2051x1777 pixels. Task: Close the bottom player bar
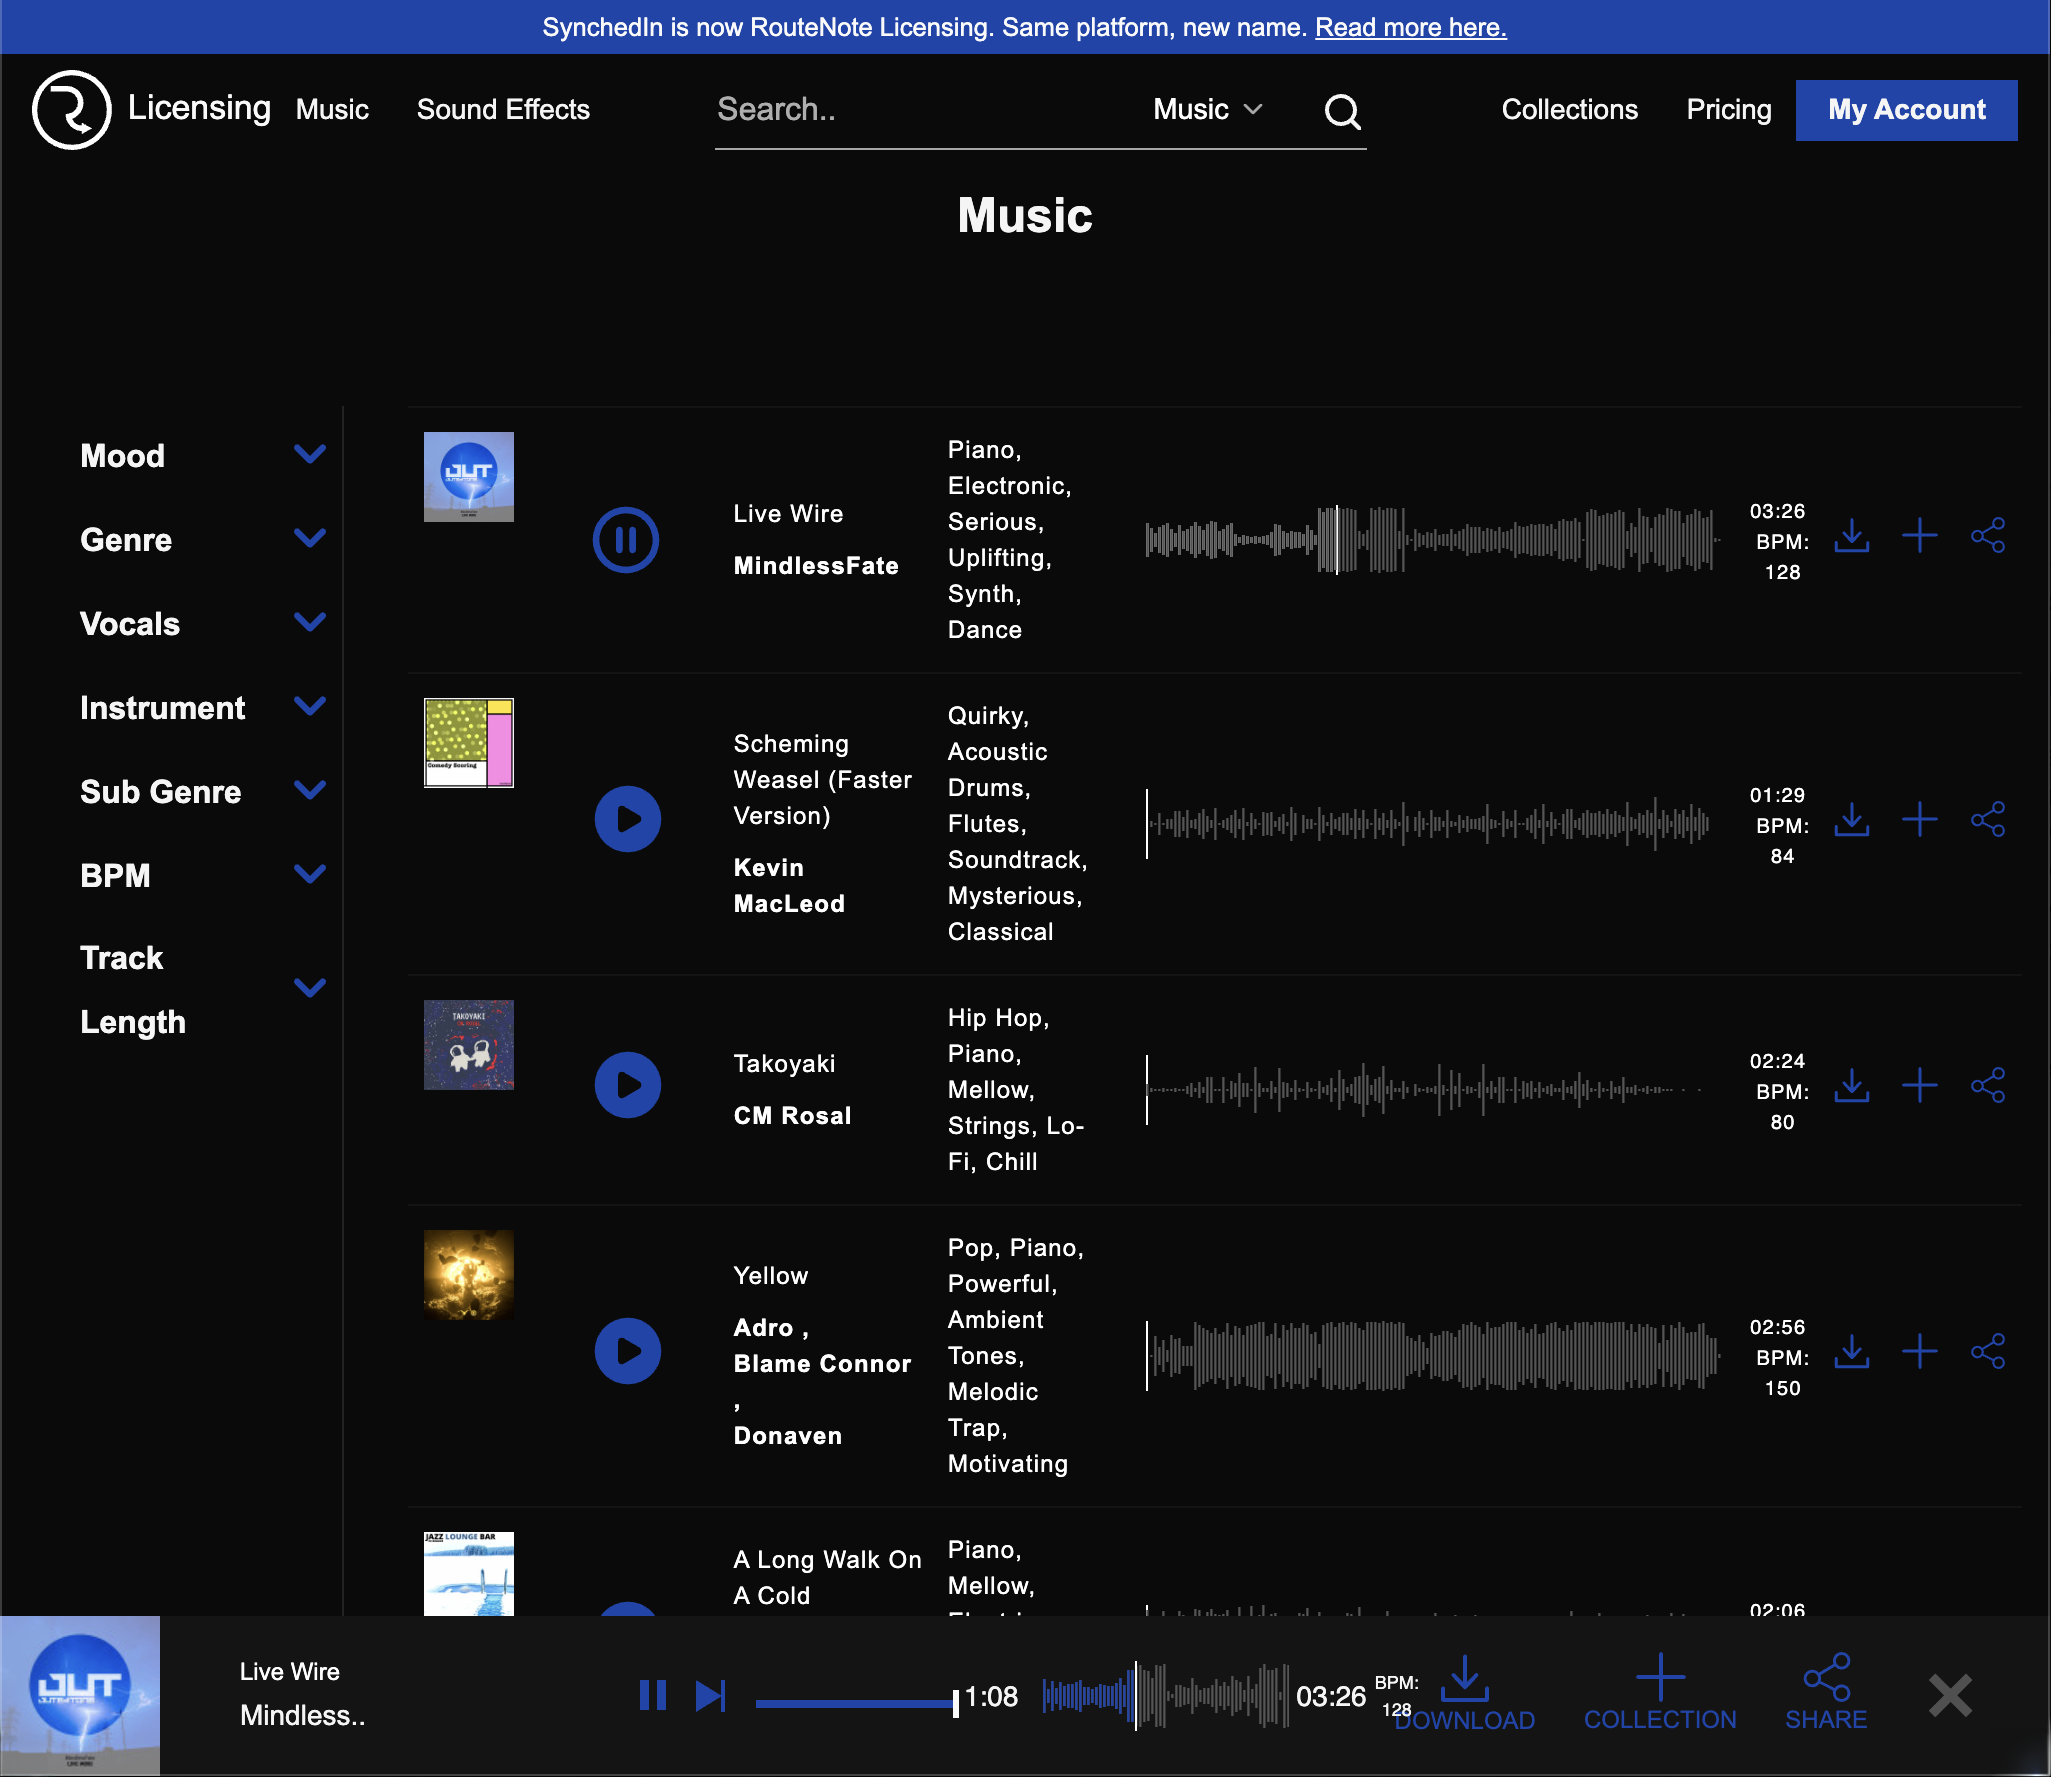click(1950, 1696)
